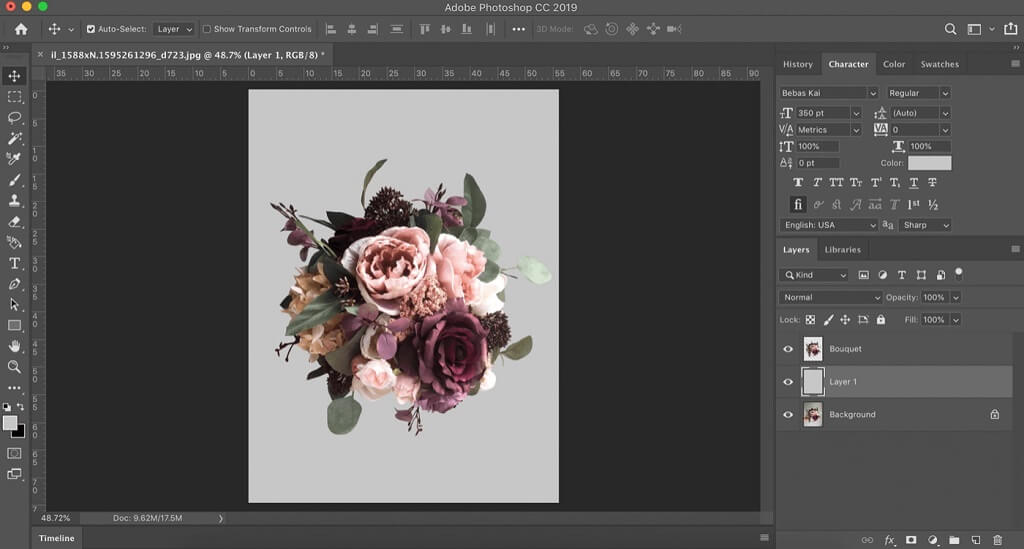The height and width of the screenshot is (549, 1024).
Task: Create a new layer group folder
Action: tap(954, 540)
